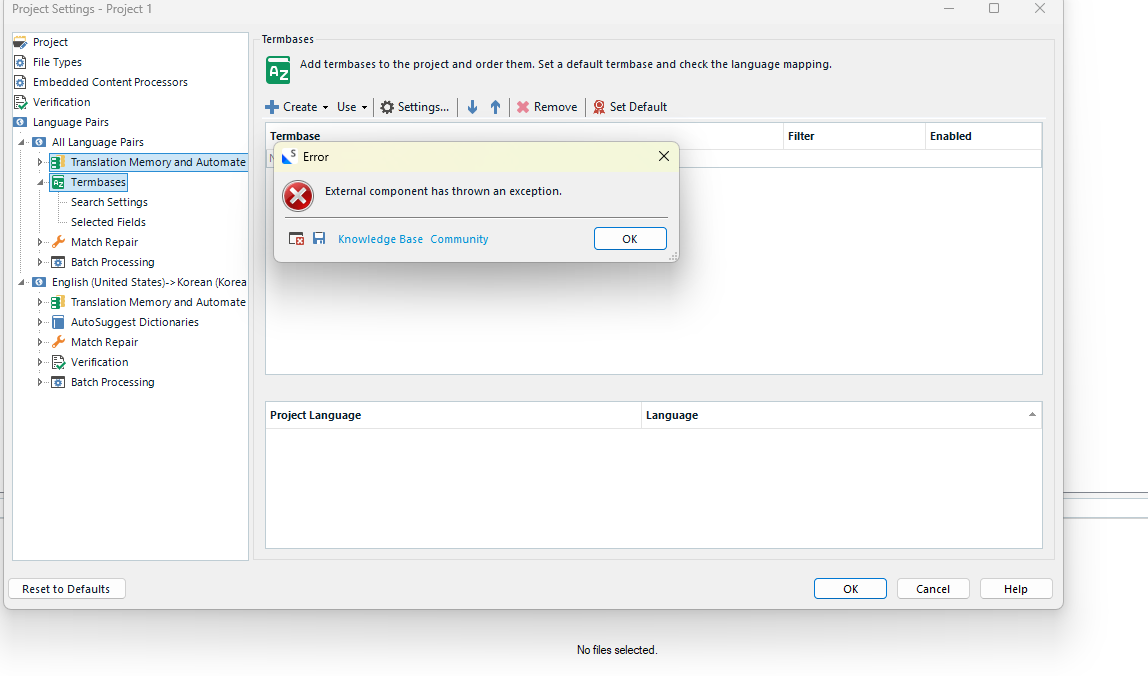Move termbase down with blue down arrow
The width and height of the screenshot is (1148, 676).
tap(473, 107)
